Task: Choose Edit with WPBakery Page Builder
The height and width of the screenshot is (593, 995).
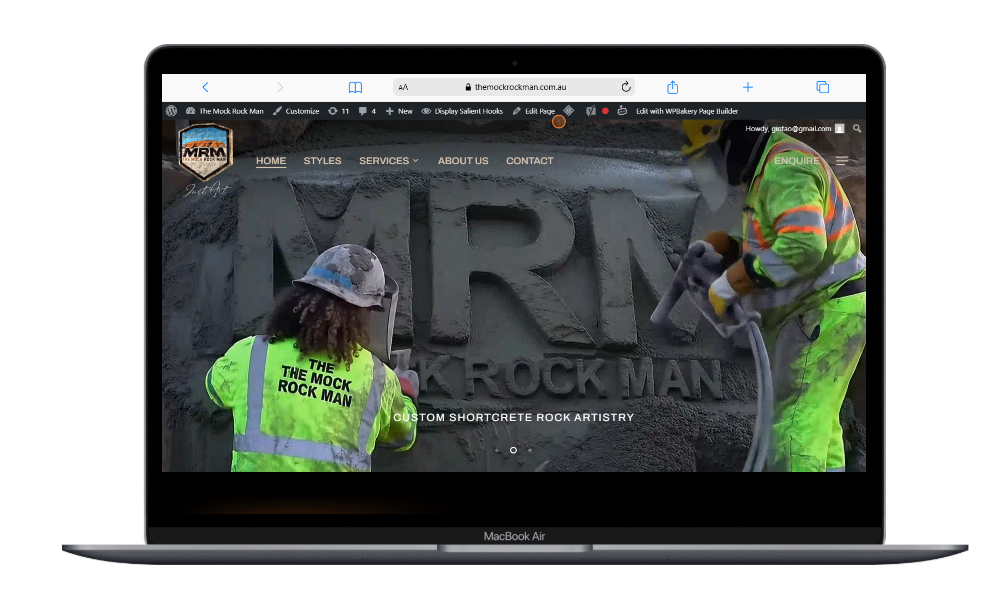Action: pyautogui.click(x=687, y=111)
